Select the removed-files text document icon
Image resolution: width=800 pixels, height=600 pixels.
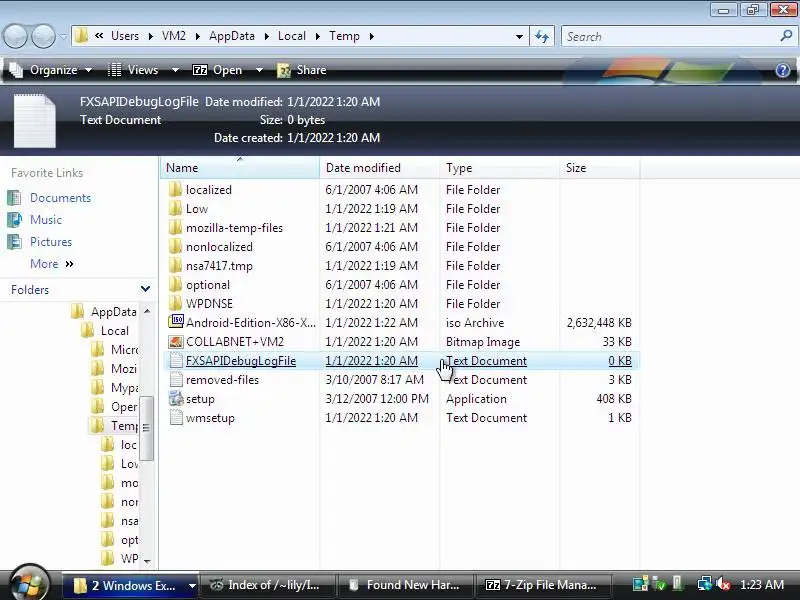[176, 380]
